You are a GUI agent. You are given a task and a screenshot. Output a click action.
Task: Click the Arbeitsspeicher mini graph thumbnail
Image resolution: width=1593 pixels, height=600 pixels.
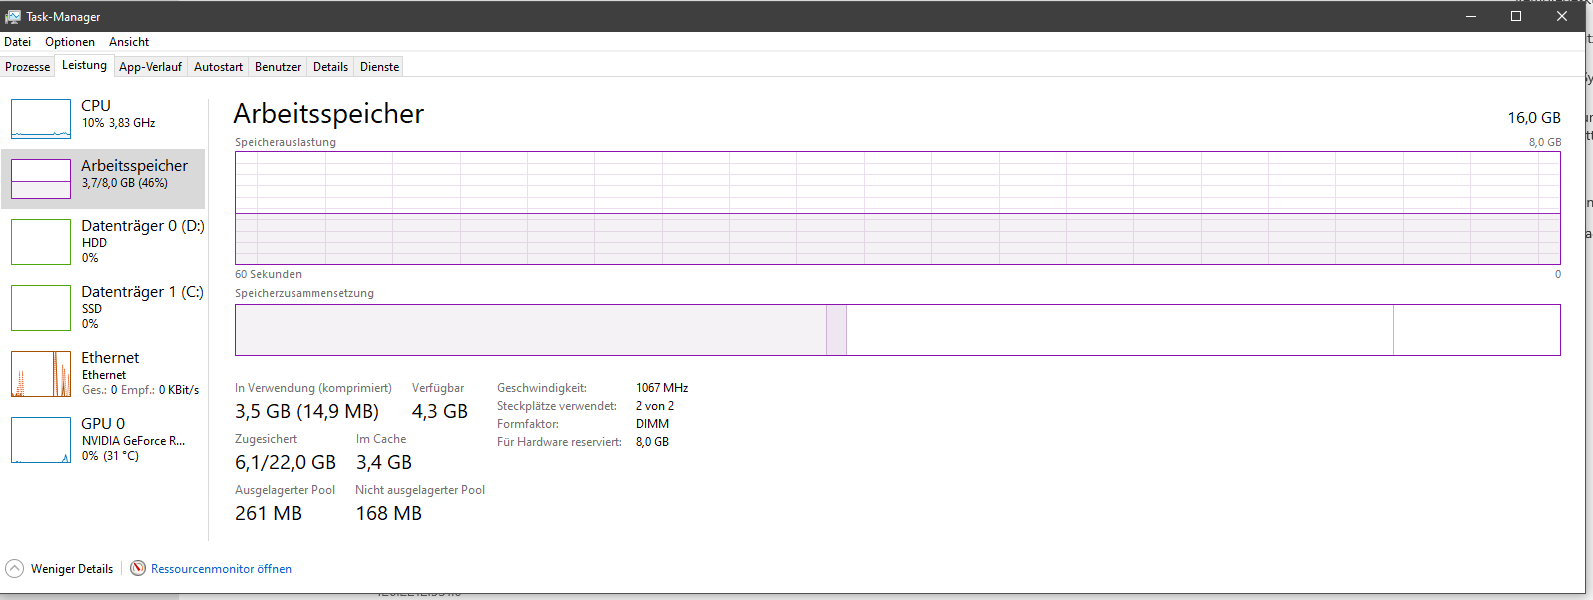[x=41, y=179]
